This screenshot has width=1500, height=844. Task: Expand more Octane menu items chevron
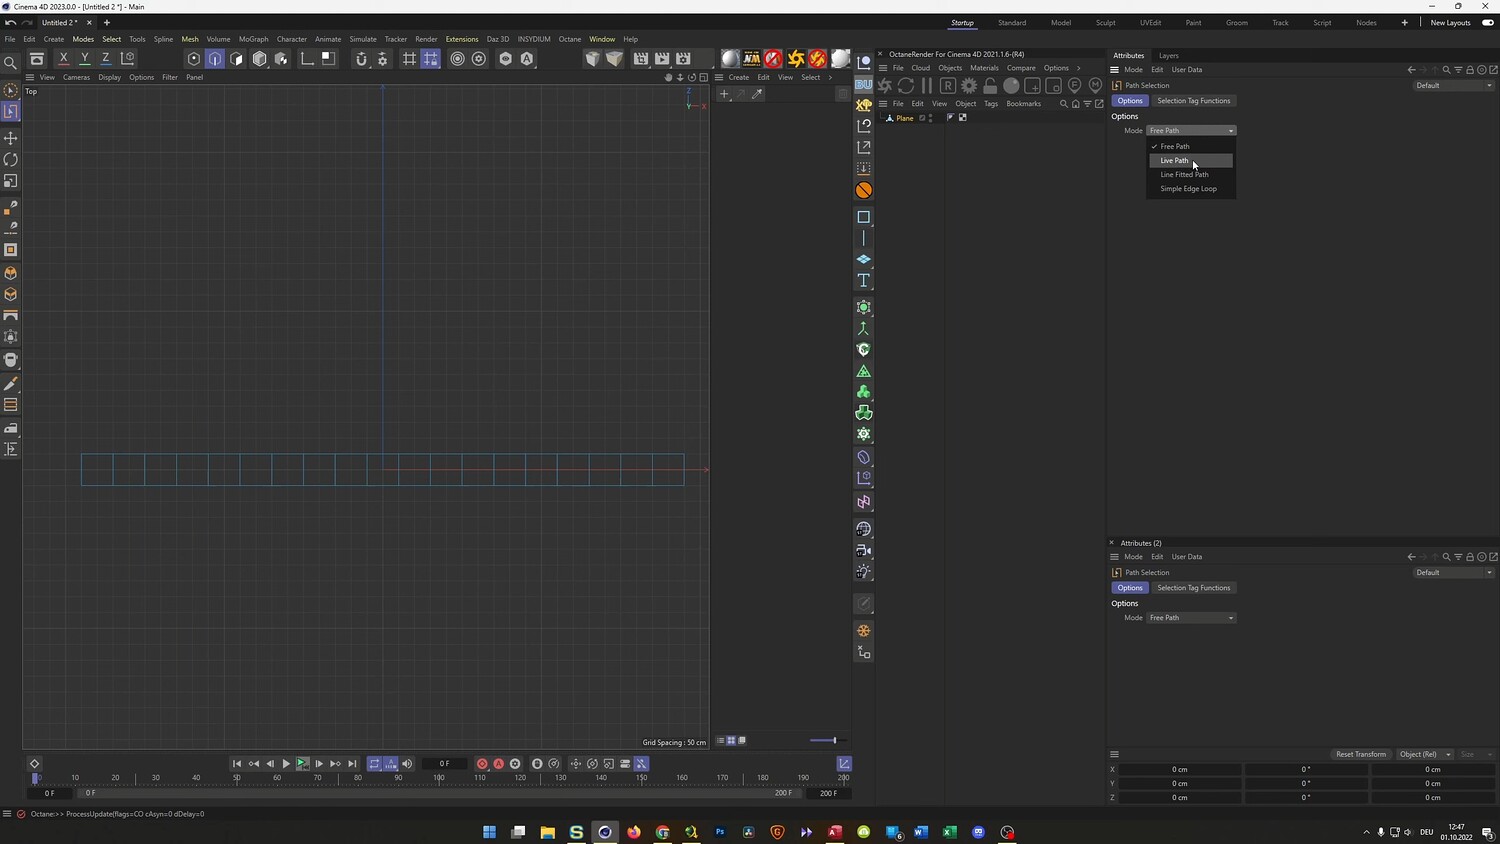click(1078, 68)
